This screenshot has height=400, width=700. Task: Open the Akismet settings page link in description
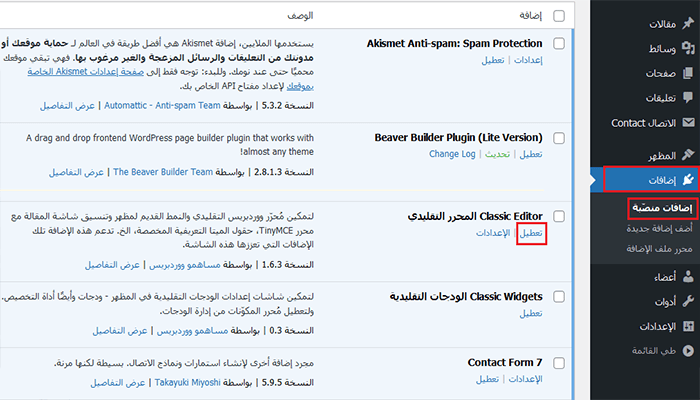(85, 72)
